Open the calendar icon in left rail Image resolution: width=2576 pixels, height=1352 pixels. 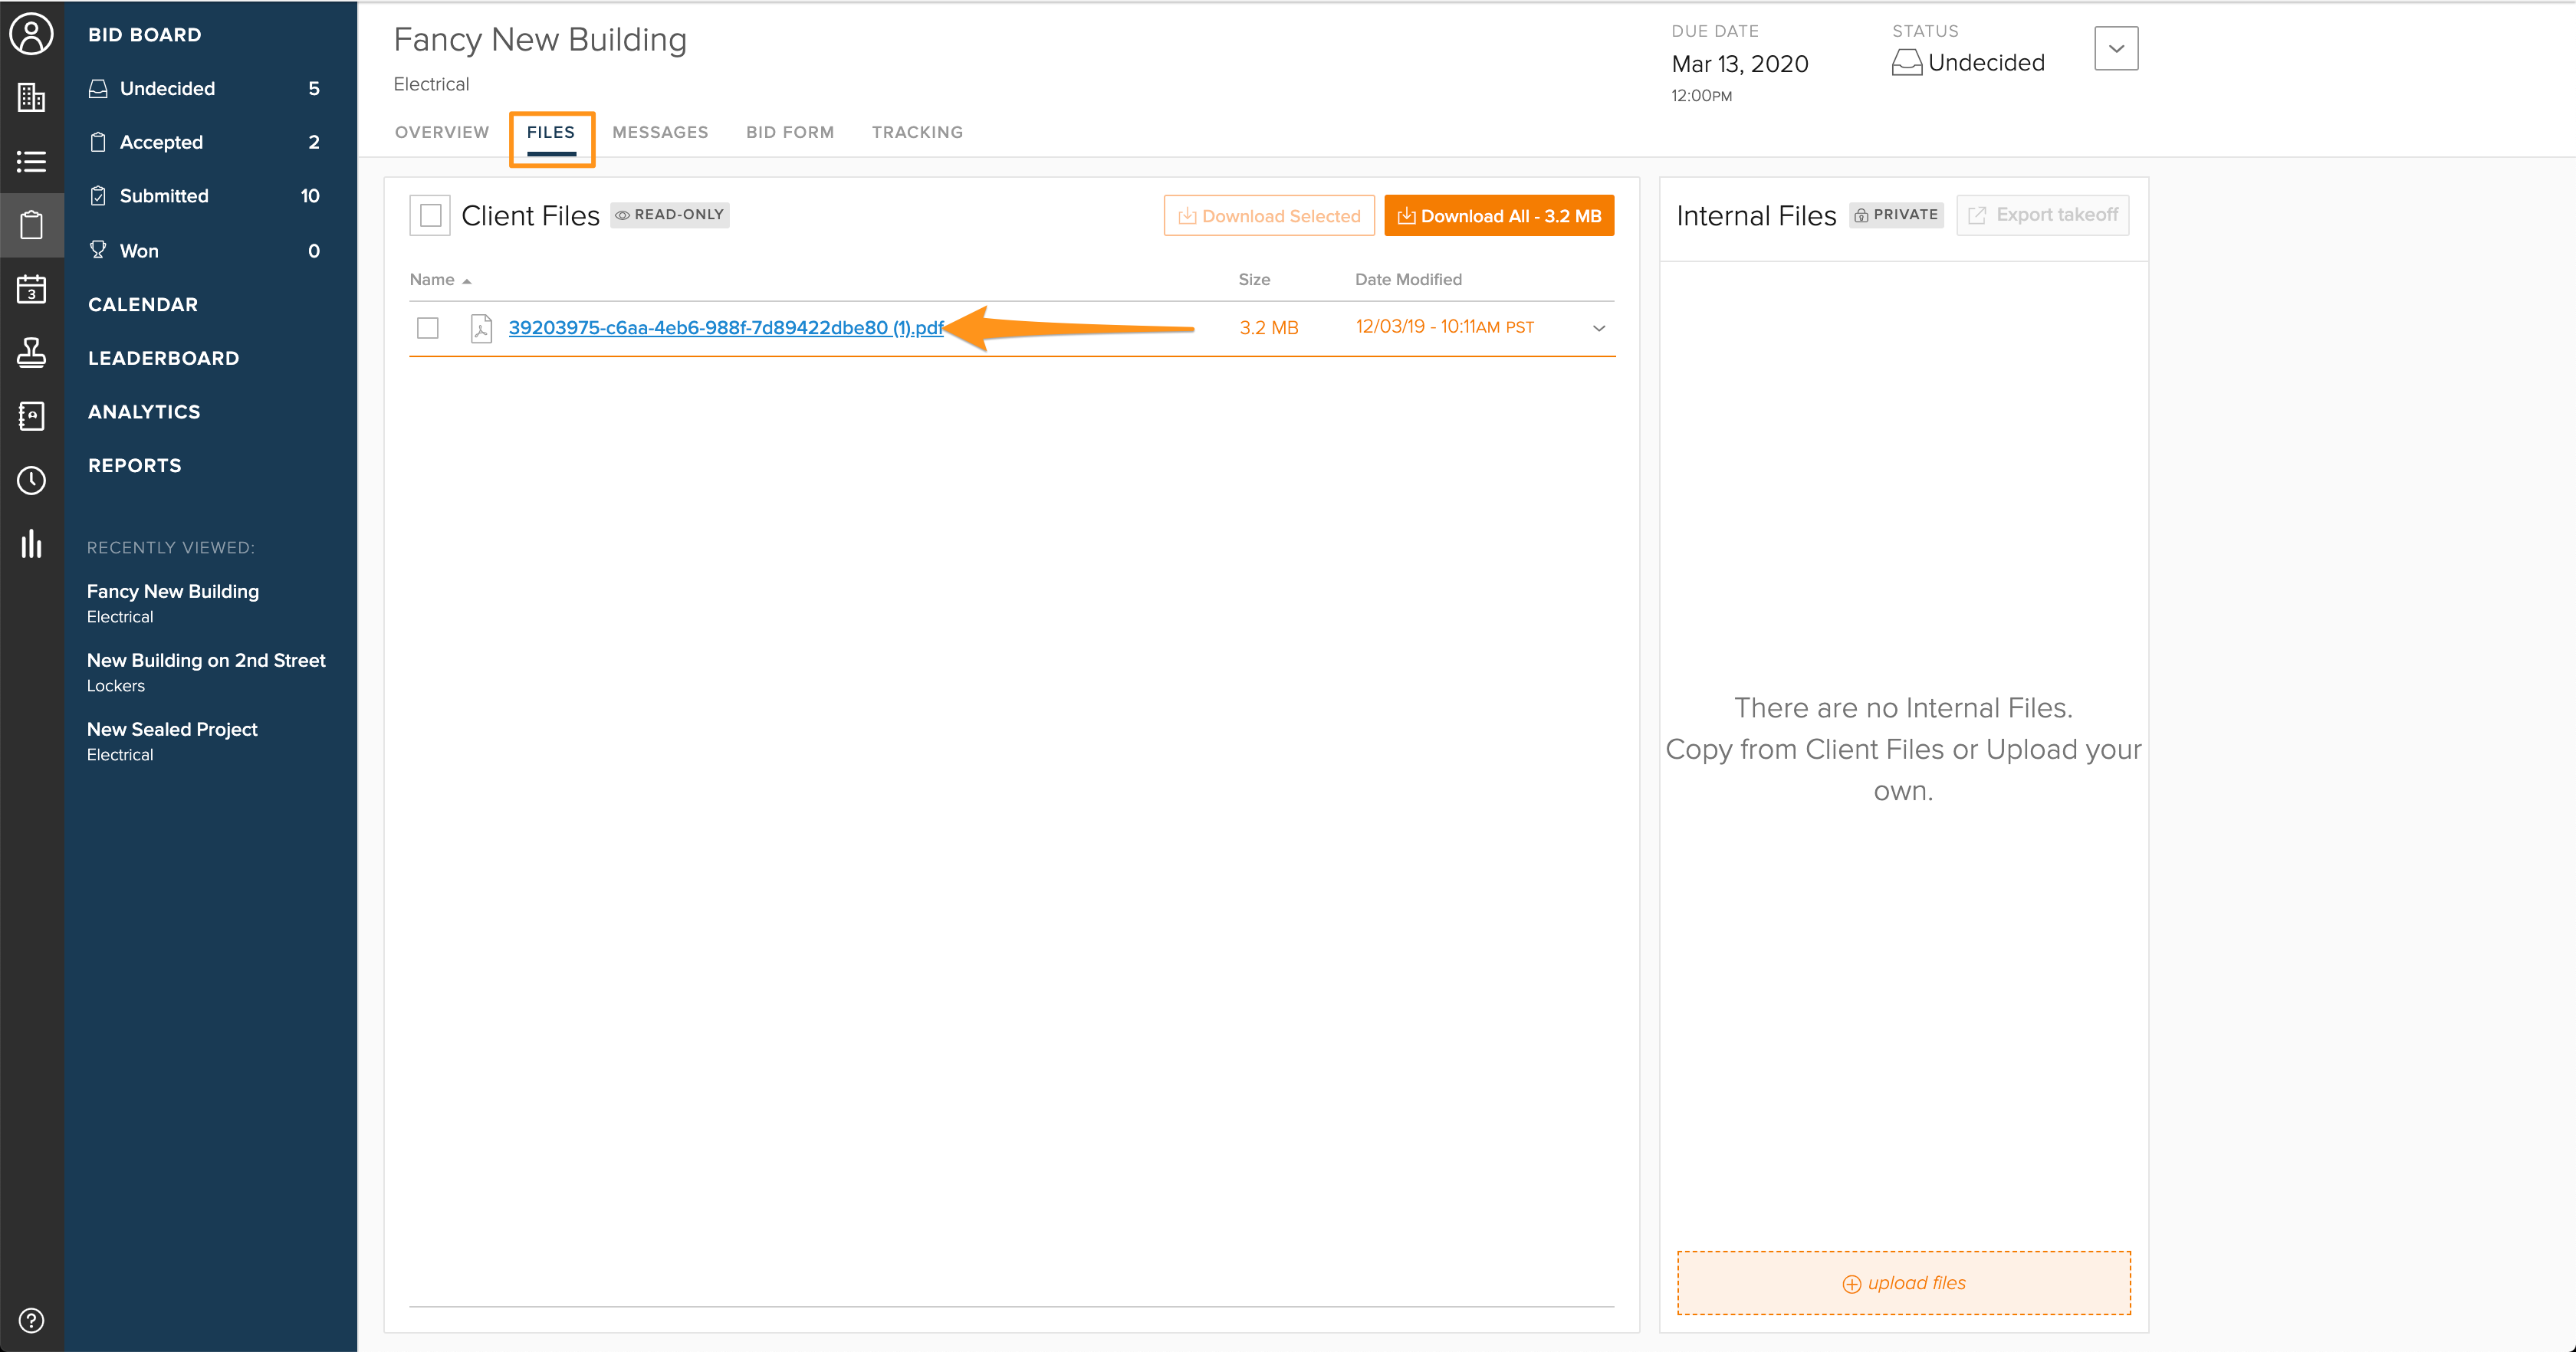click(31, 289)
